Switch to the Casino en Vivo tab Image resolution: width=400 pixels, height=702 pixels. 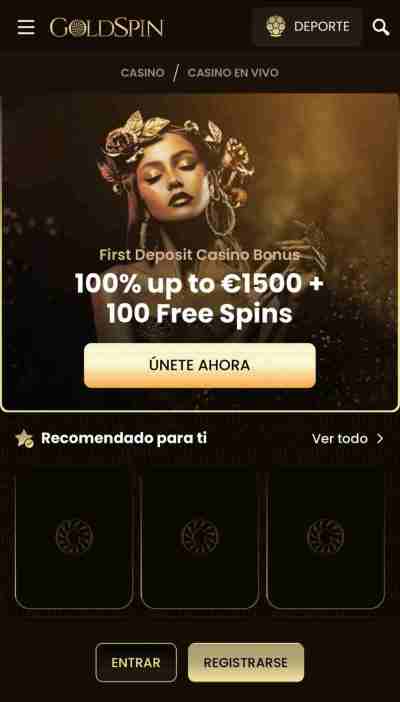[233, 73]
